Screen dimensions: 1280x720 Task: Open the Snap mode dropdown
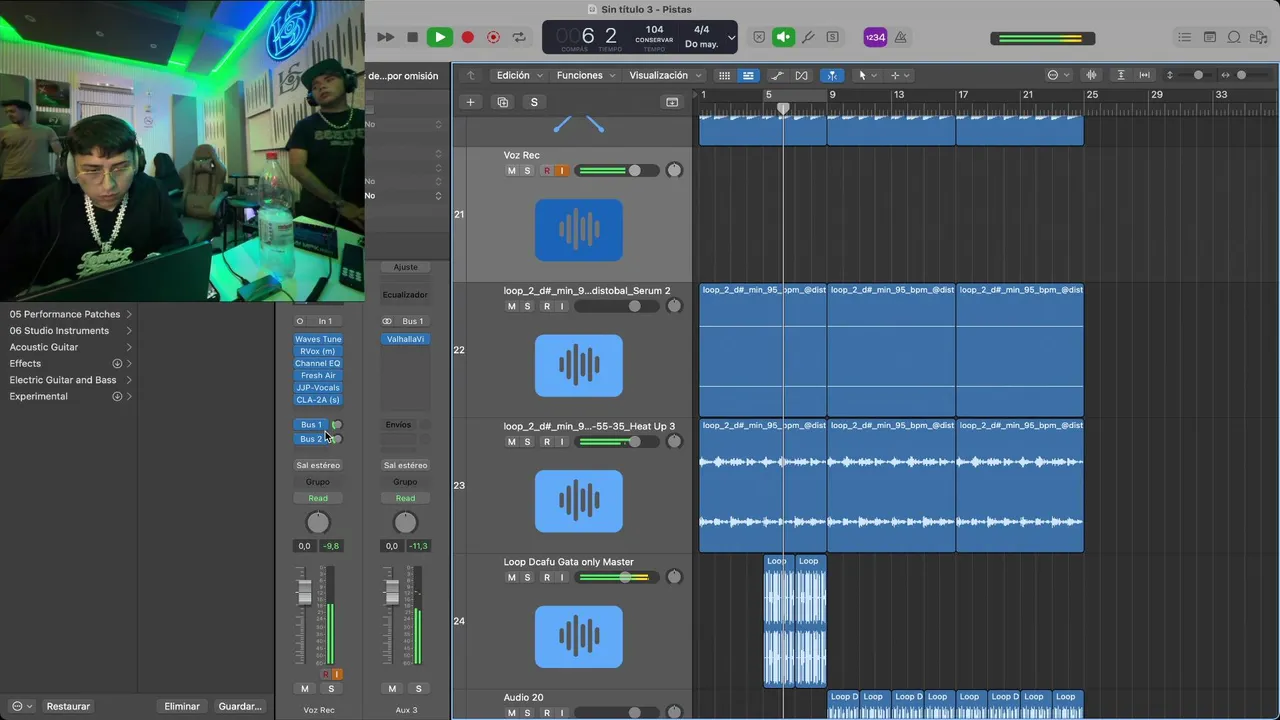(1057, 75)
